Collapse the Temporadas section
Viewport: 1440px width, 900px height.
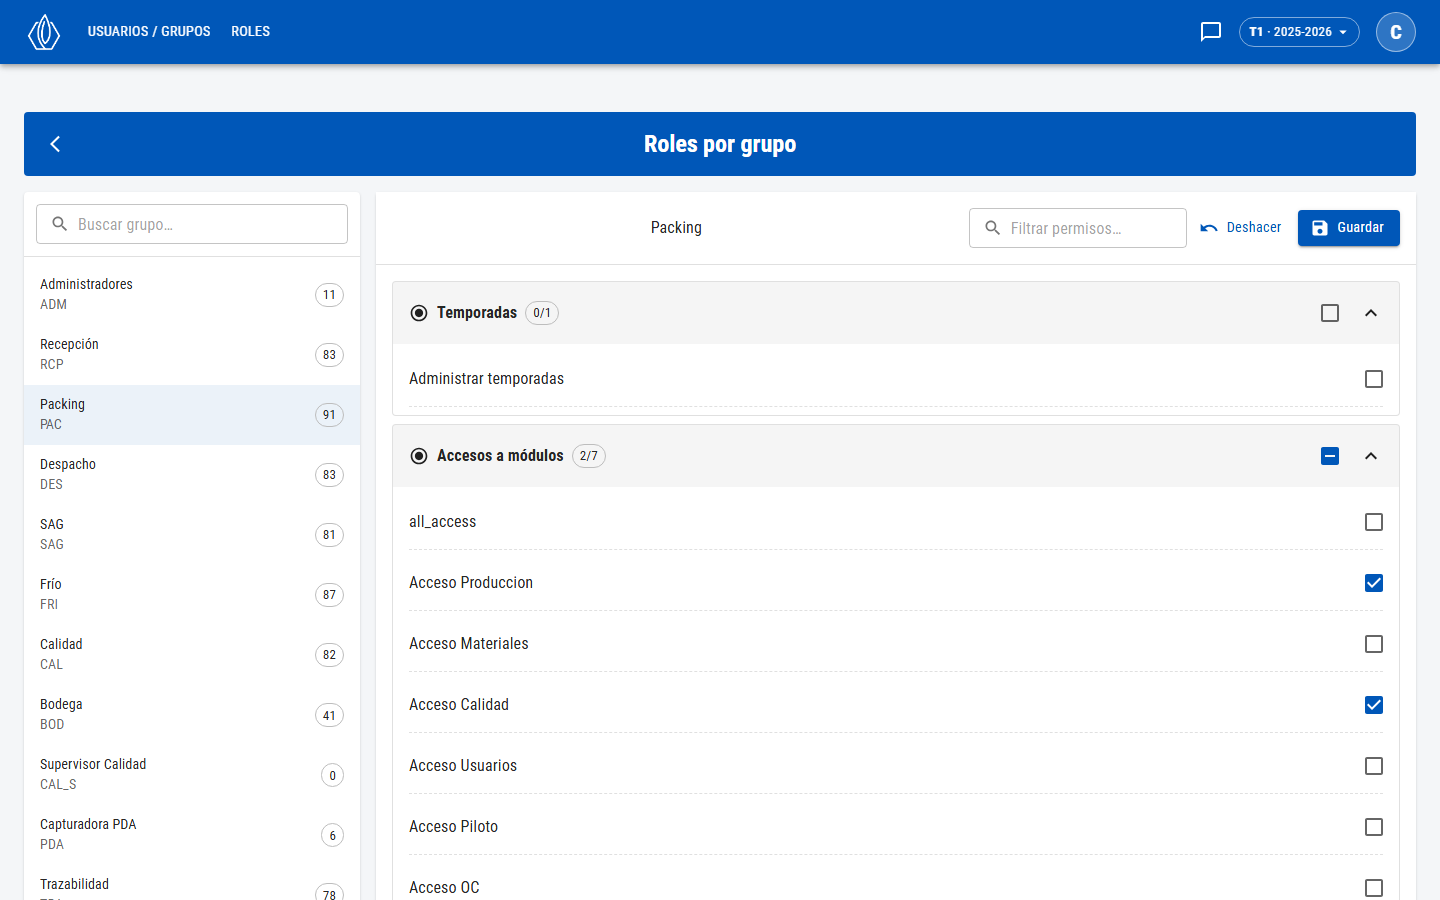coord(1371,313)
